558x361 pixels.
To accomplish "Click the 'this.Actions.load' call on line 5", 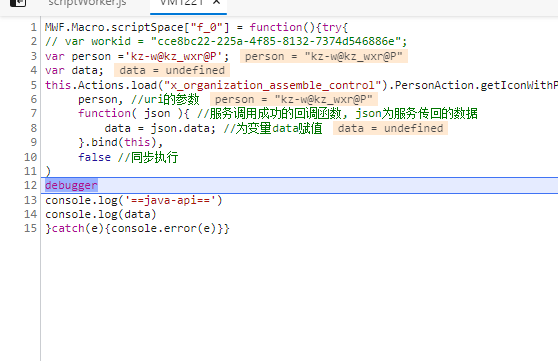I will pyautogui.click(x=301, y=85).
